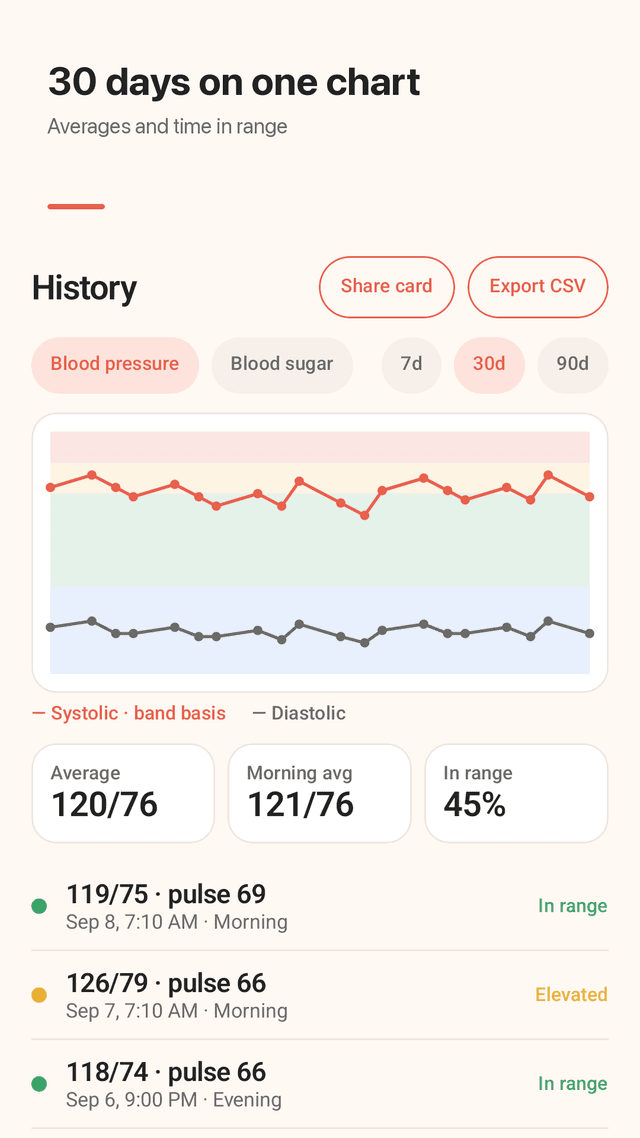Click green status dot for Sep 6
640x1138 pixels.
(39, 1084)
